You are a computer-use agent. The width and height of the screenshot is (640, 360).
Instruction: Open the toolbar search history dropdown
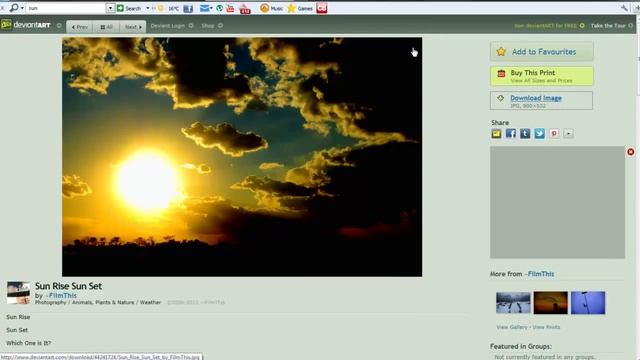110,8
